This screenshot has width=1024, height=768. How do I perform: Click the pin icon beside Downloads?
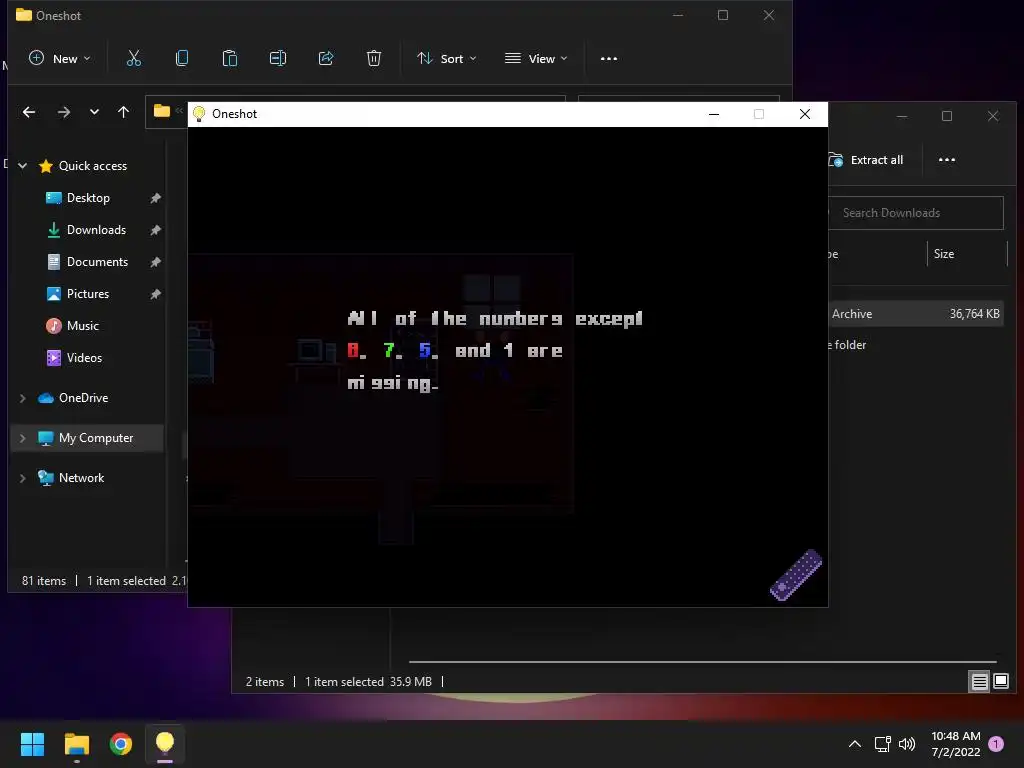point(155,230)
